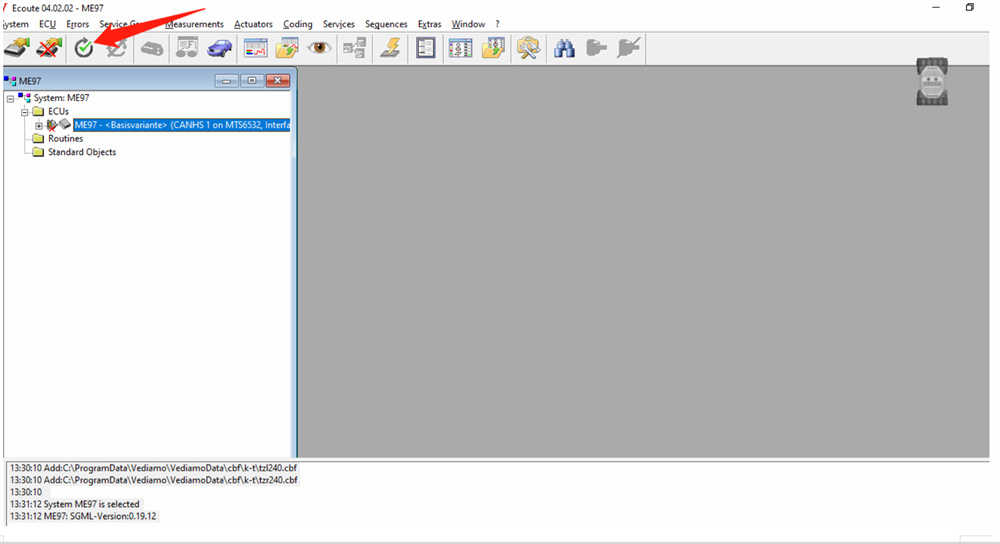Click the green checkmark connect icon
The height and width of the screenshot is (544, 1000).
(x=84, y=47)
